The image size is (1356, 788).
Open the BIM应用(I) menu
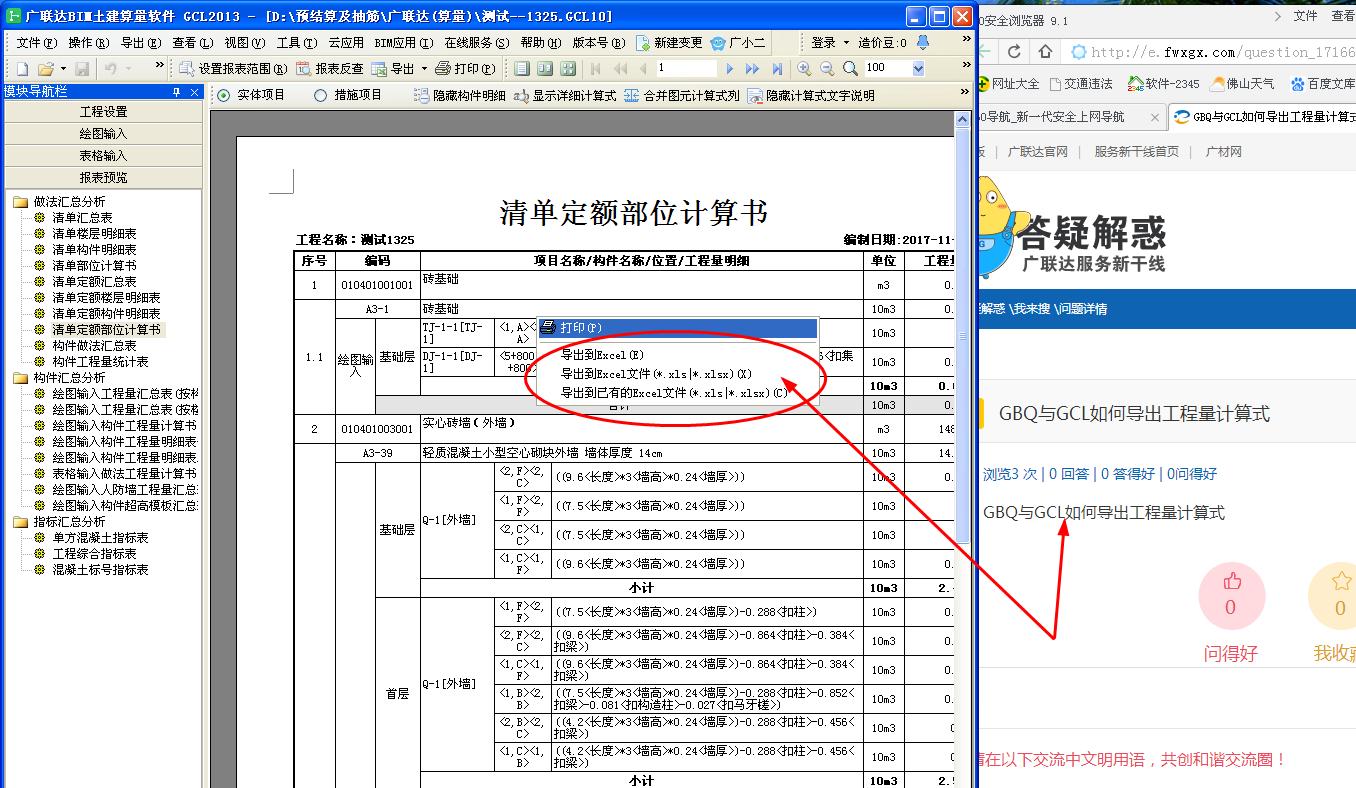click(403, 43)
